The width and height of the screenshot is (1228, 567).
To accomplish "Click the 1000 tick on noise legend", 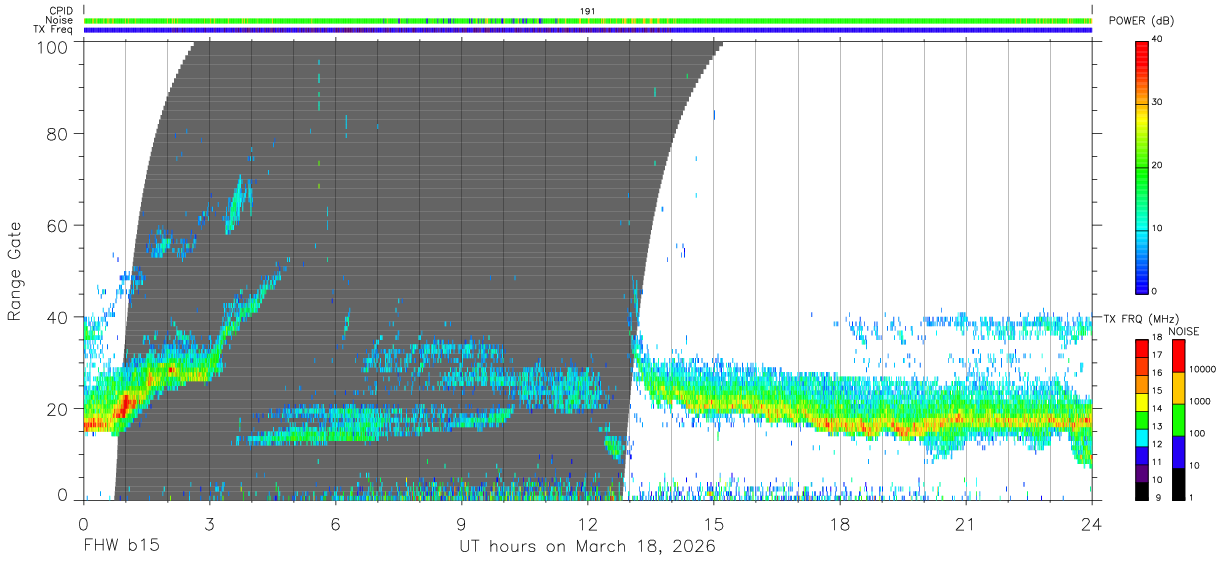I will coord(1199,401).
